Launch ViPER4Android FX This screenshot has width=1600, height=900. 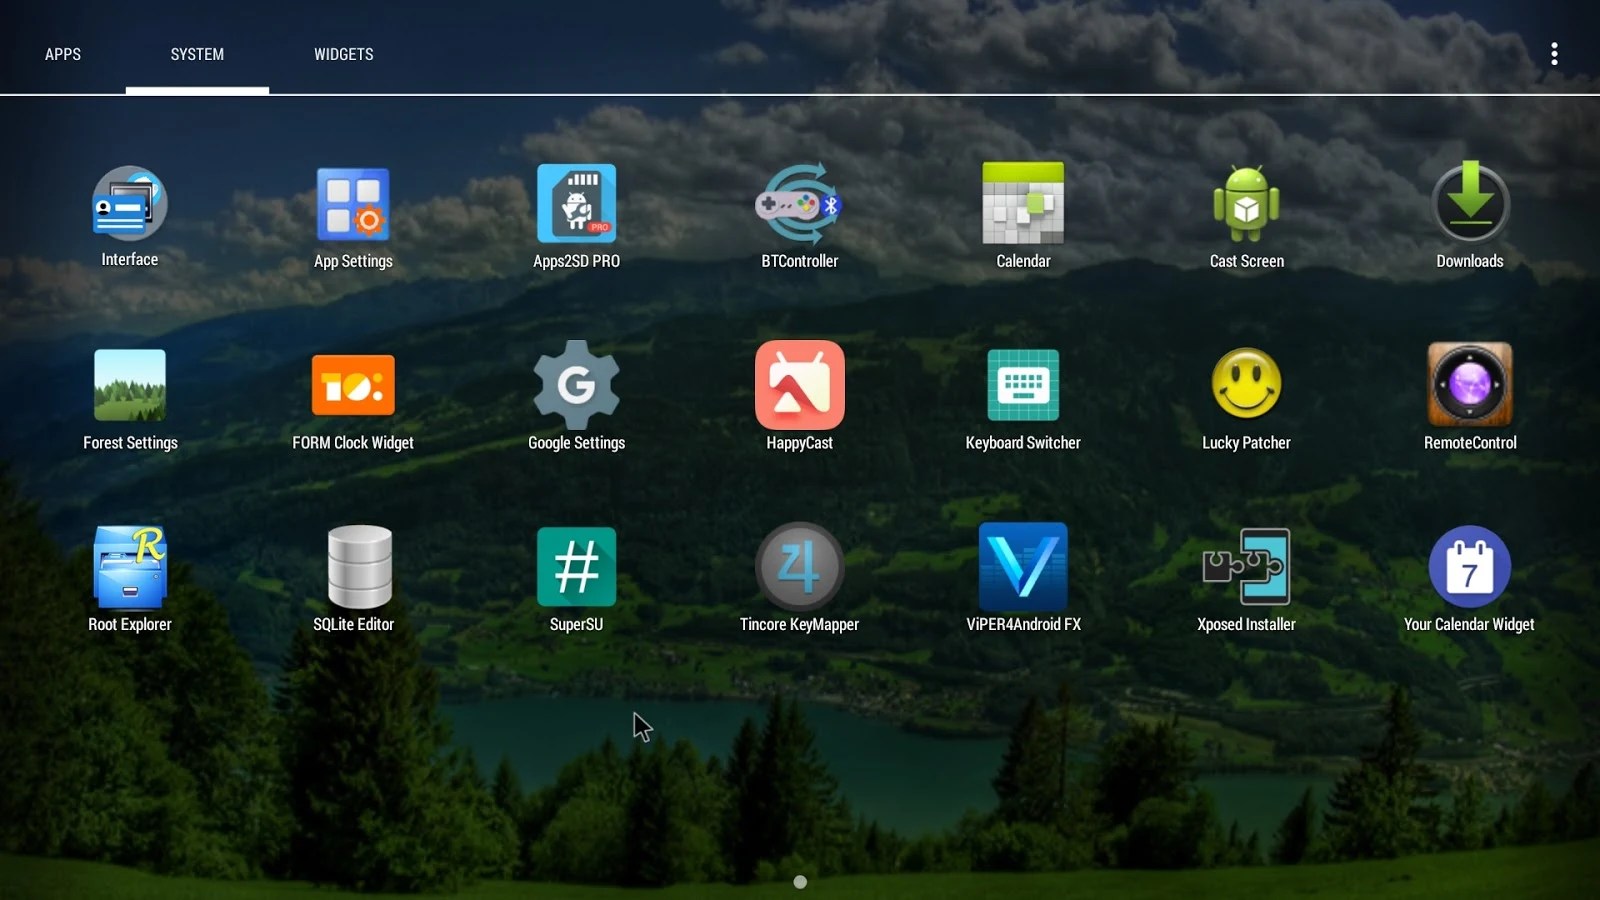tap(1023, 567)
